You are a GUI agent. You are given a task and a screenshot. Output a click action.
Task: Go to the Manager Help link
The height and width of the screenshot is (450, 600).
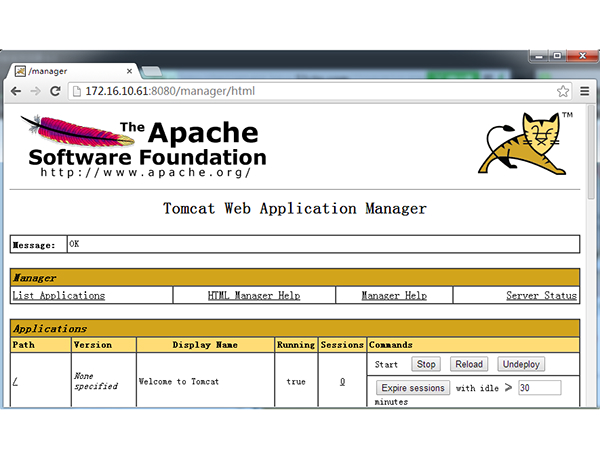[x=393, y=295]
